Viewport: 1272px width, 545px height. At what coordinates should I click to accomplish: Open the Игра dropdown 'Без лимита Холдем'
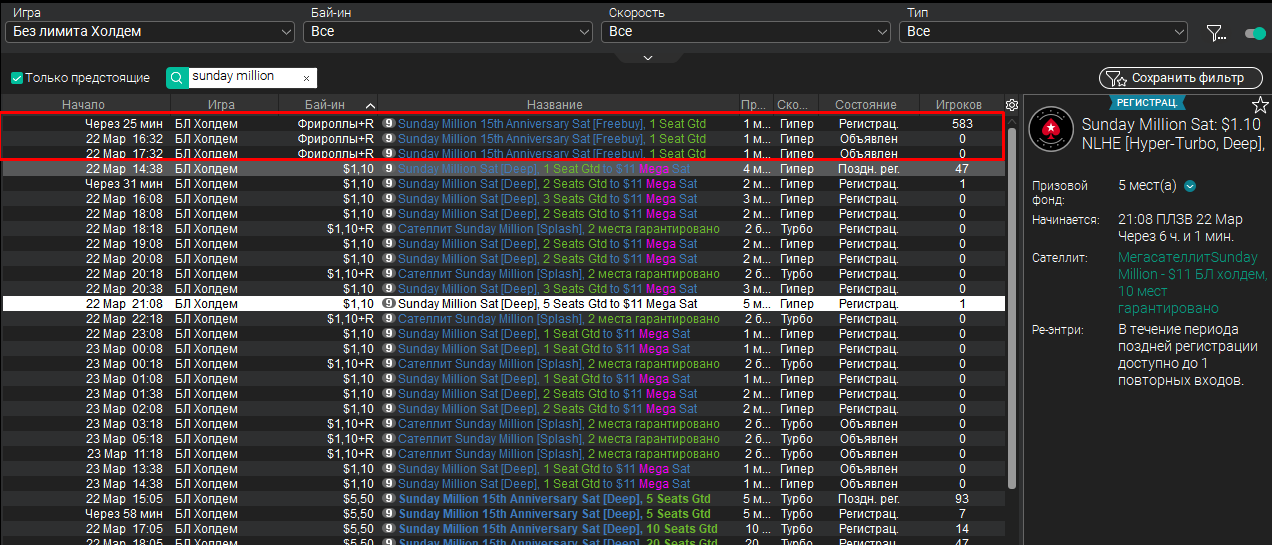click(x=150, y=32)
